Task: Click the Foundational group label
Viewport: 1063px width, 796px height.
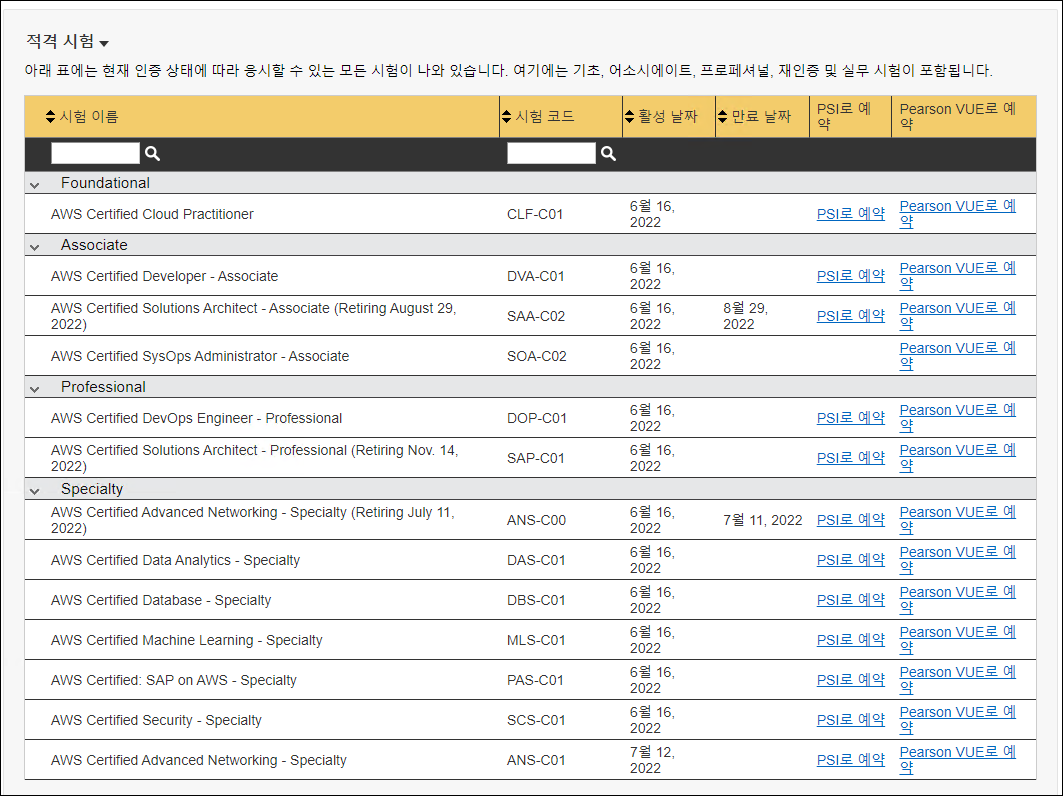Action: point(105,183)
